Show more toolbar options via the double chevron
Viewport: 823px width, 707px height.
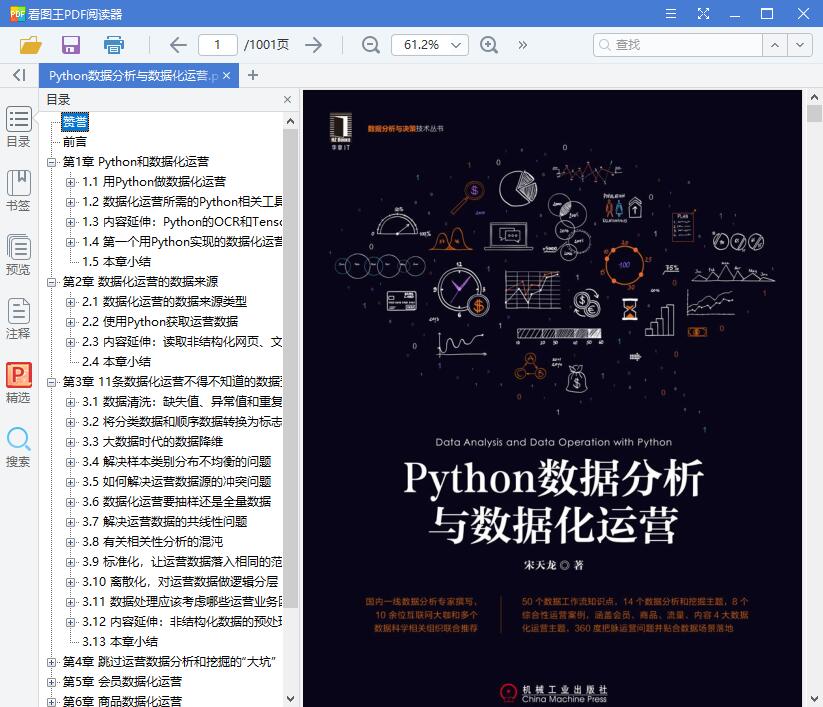click(522, 45)
